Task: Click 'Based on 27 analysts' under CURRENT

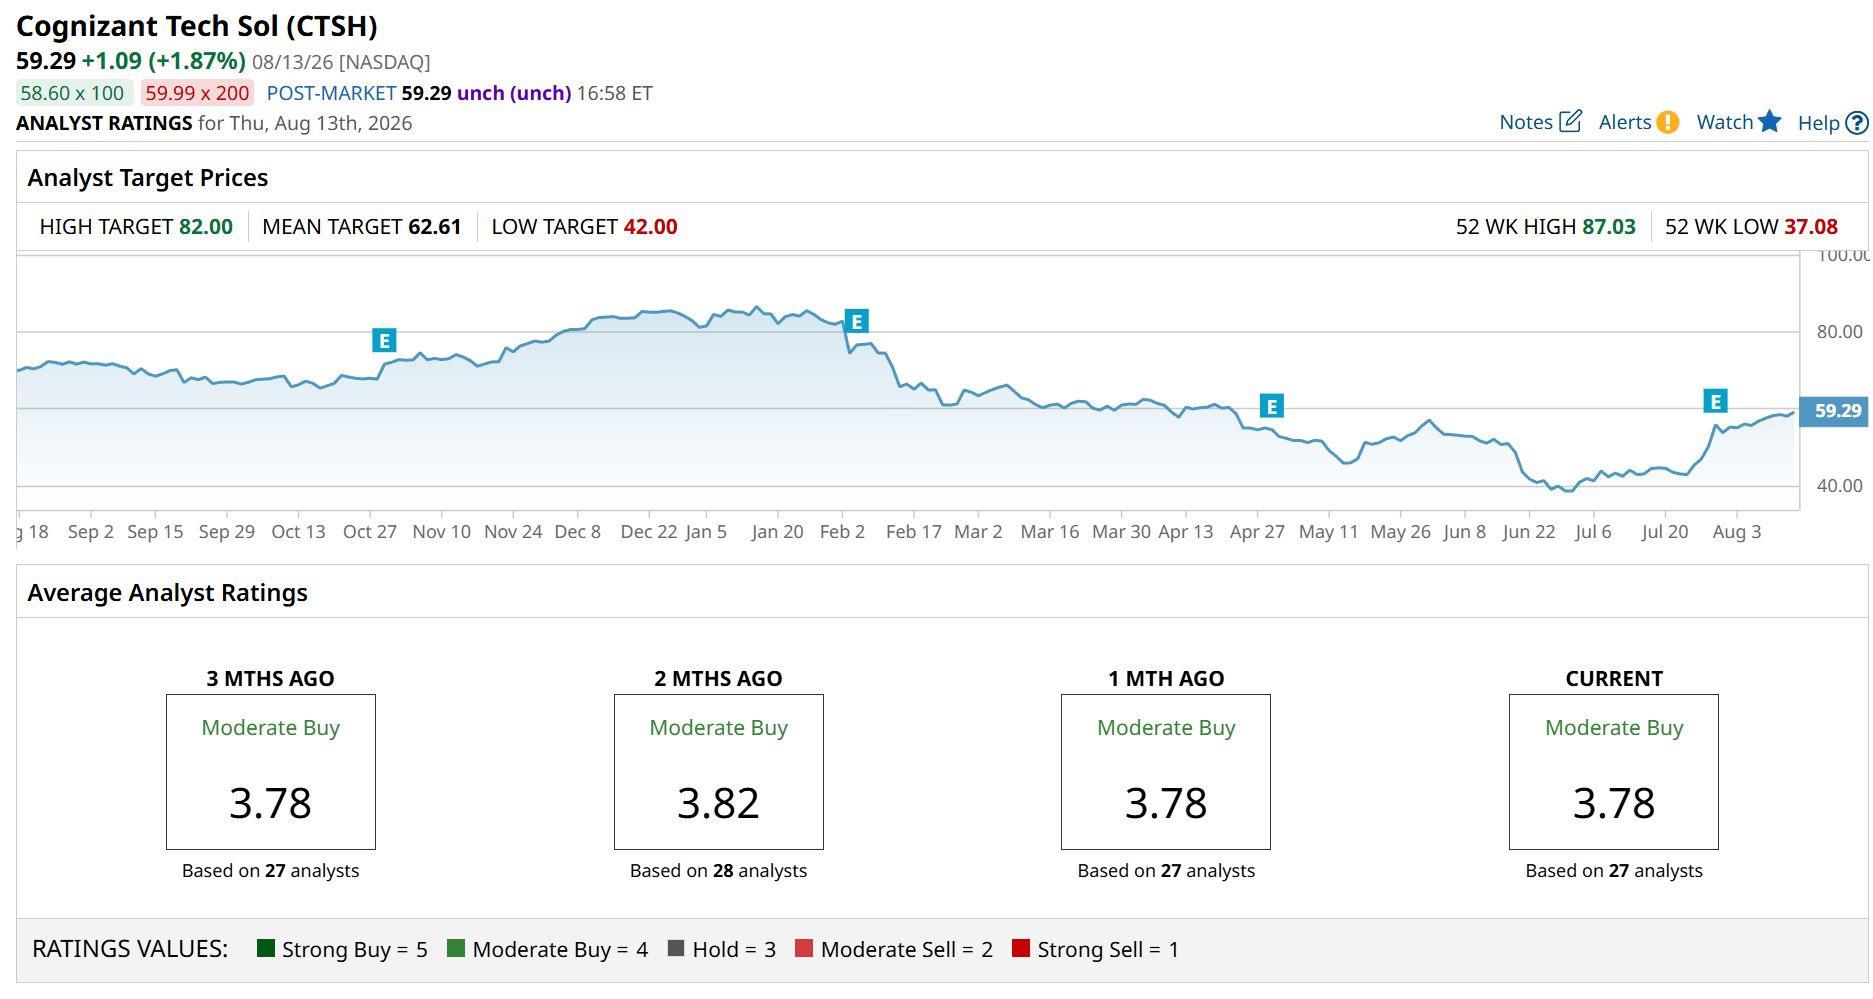Action: 1614,871
